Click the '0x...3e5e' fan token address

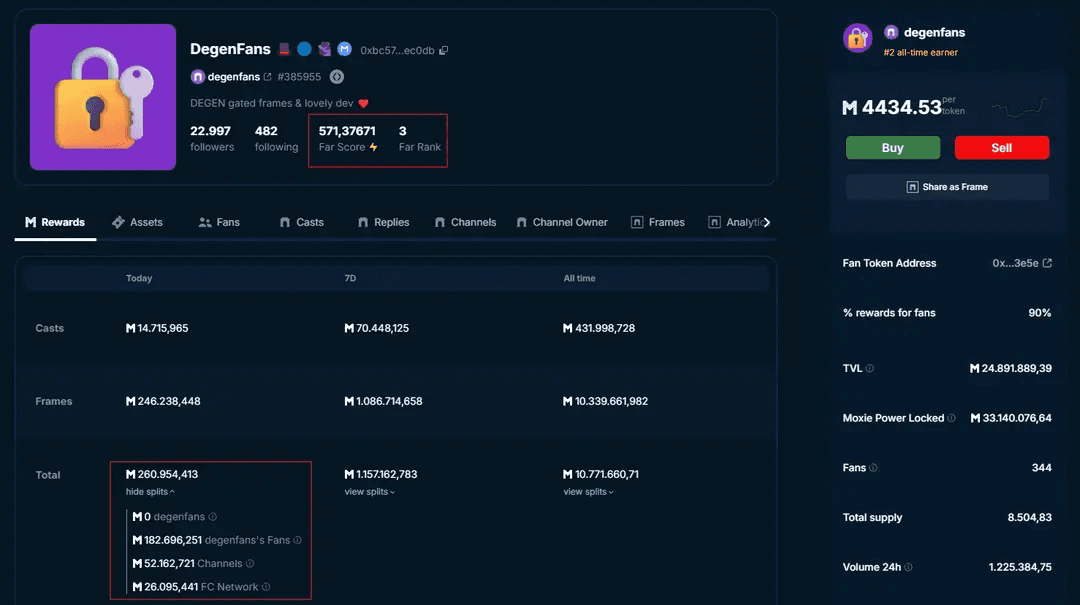click(x=1015, y=263)
